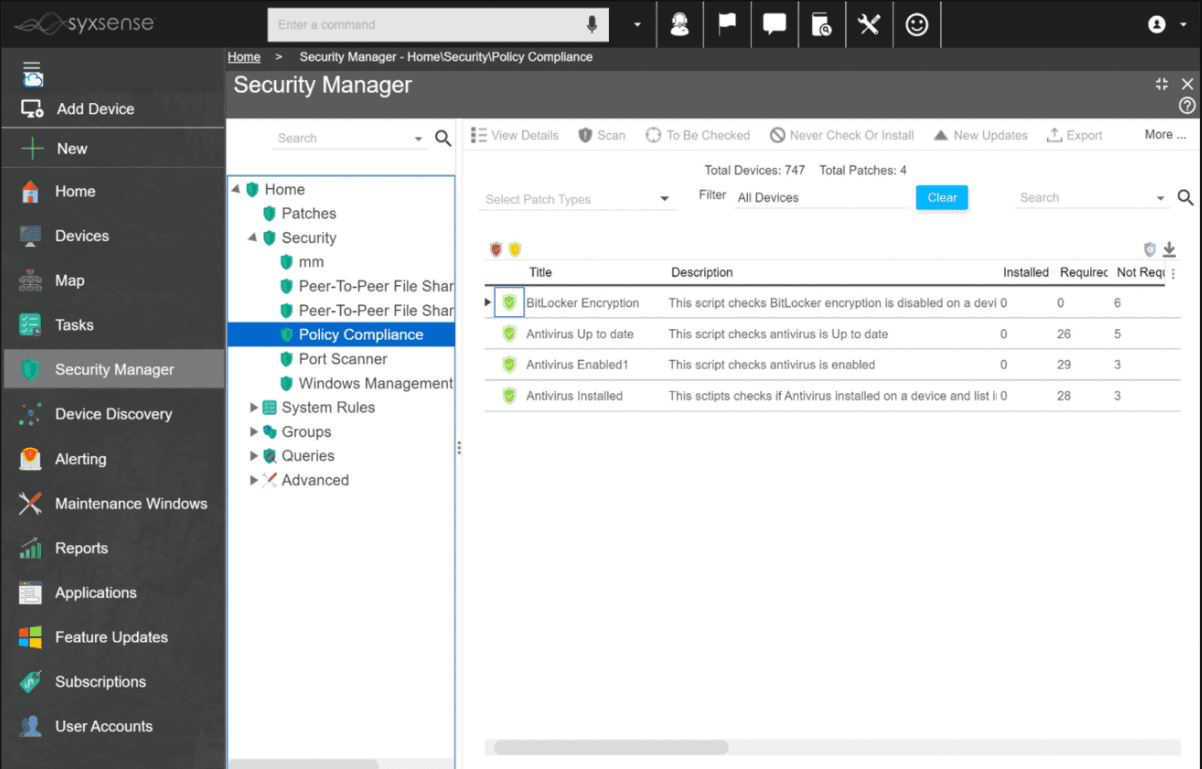
Task: Collapse the Home tree node
Action: pos(236,189)
